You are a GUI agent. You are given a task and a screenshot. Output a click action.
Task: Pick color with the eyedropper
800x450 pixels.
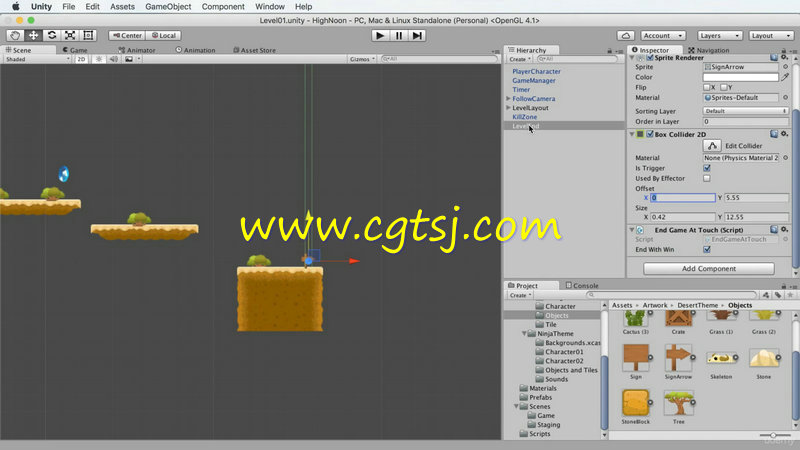[x=785, y=77]
